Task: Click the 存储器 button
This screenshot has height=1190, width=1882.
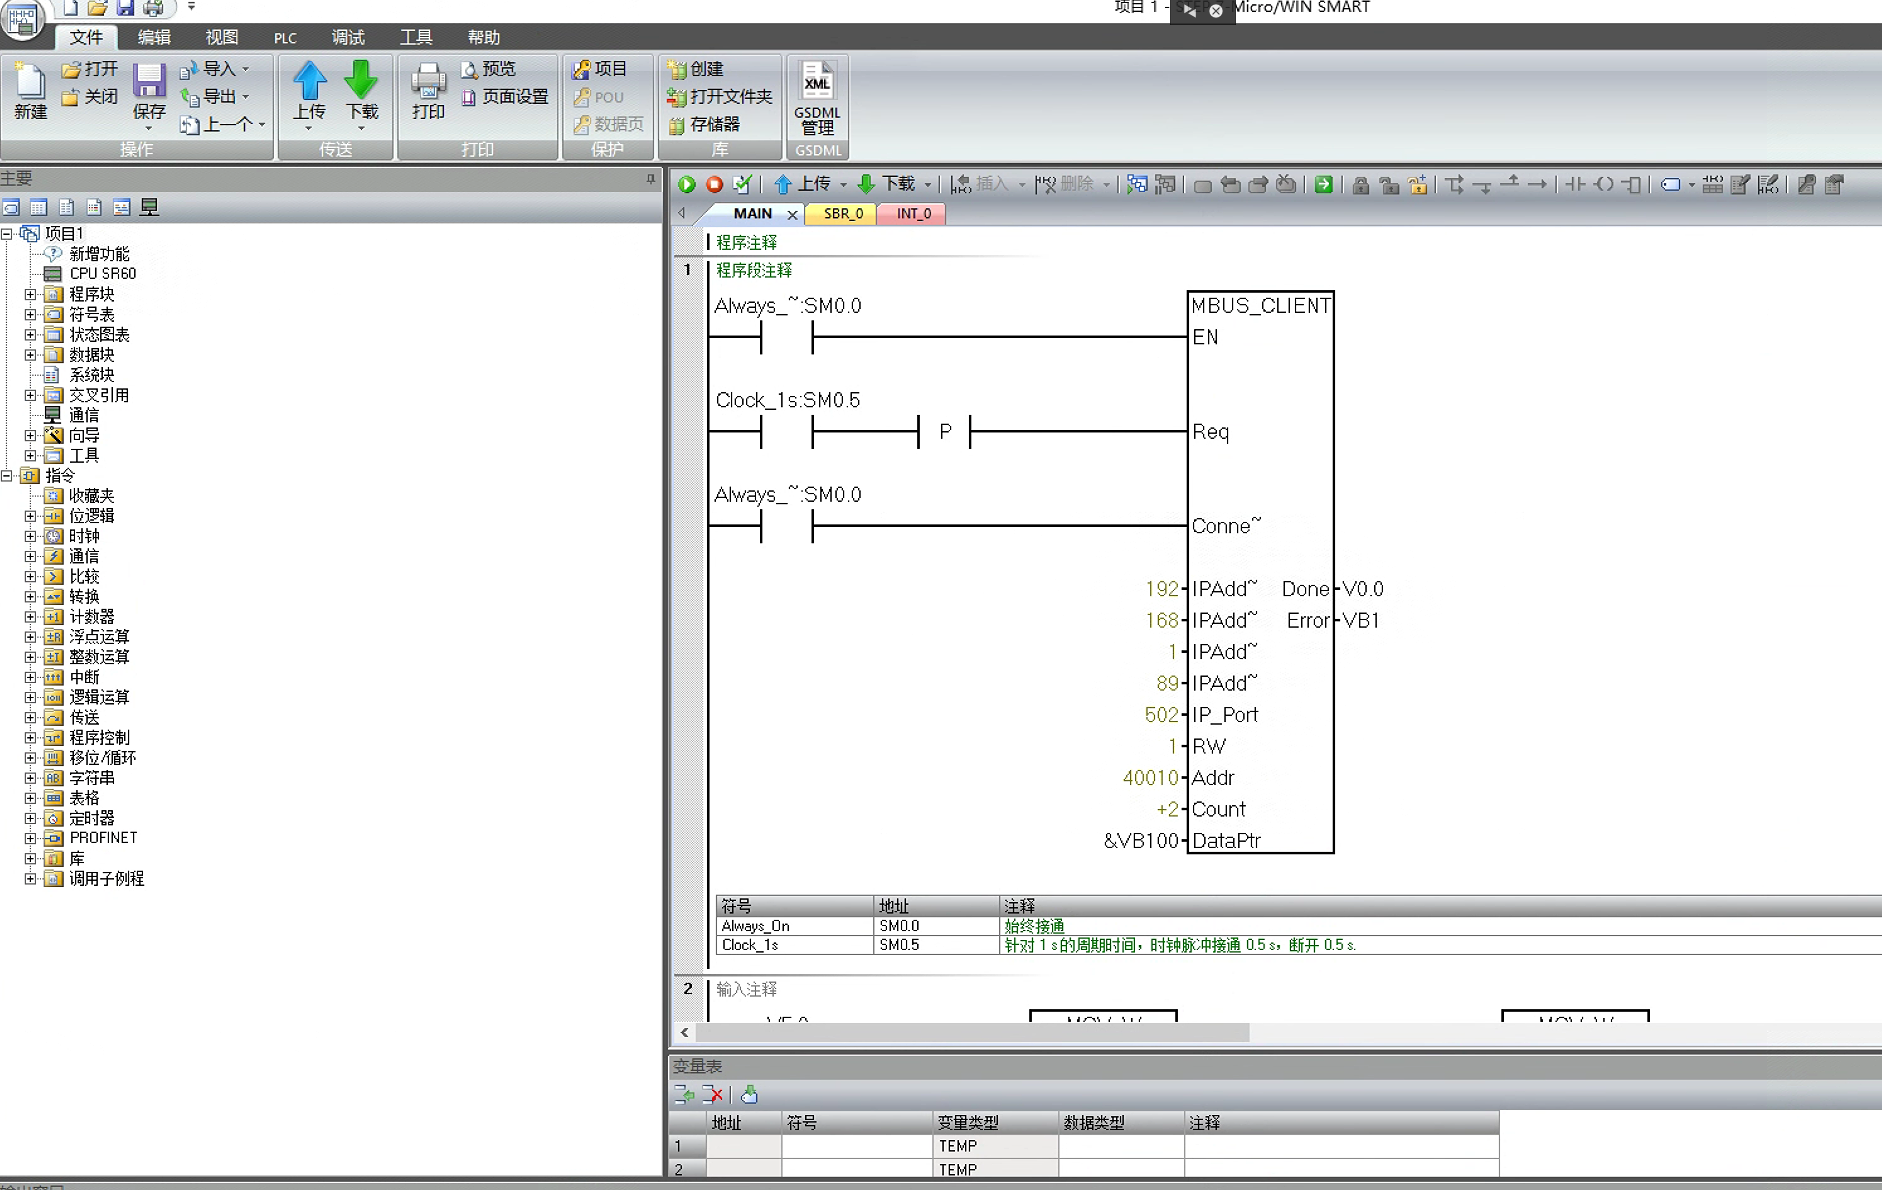Action: point(704,125)
